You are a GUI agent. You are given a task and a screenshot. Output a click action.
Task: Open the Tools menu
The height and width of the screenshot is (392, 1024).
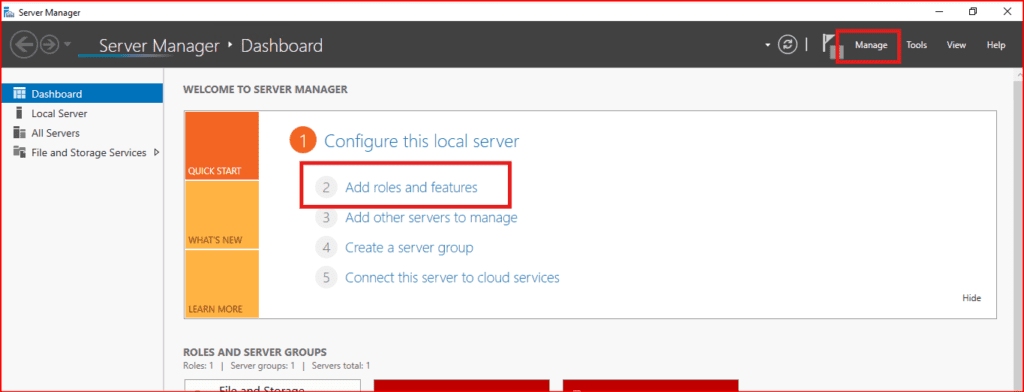coord(916,45)
